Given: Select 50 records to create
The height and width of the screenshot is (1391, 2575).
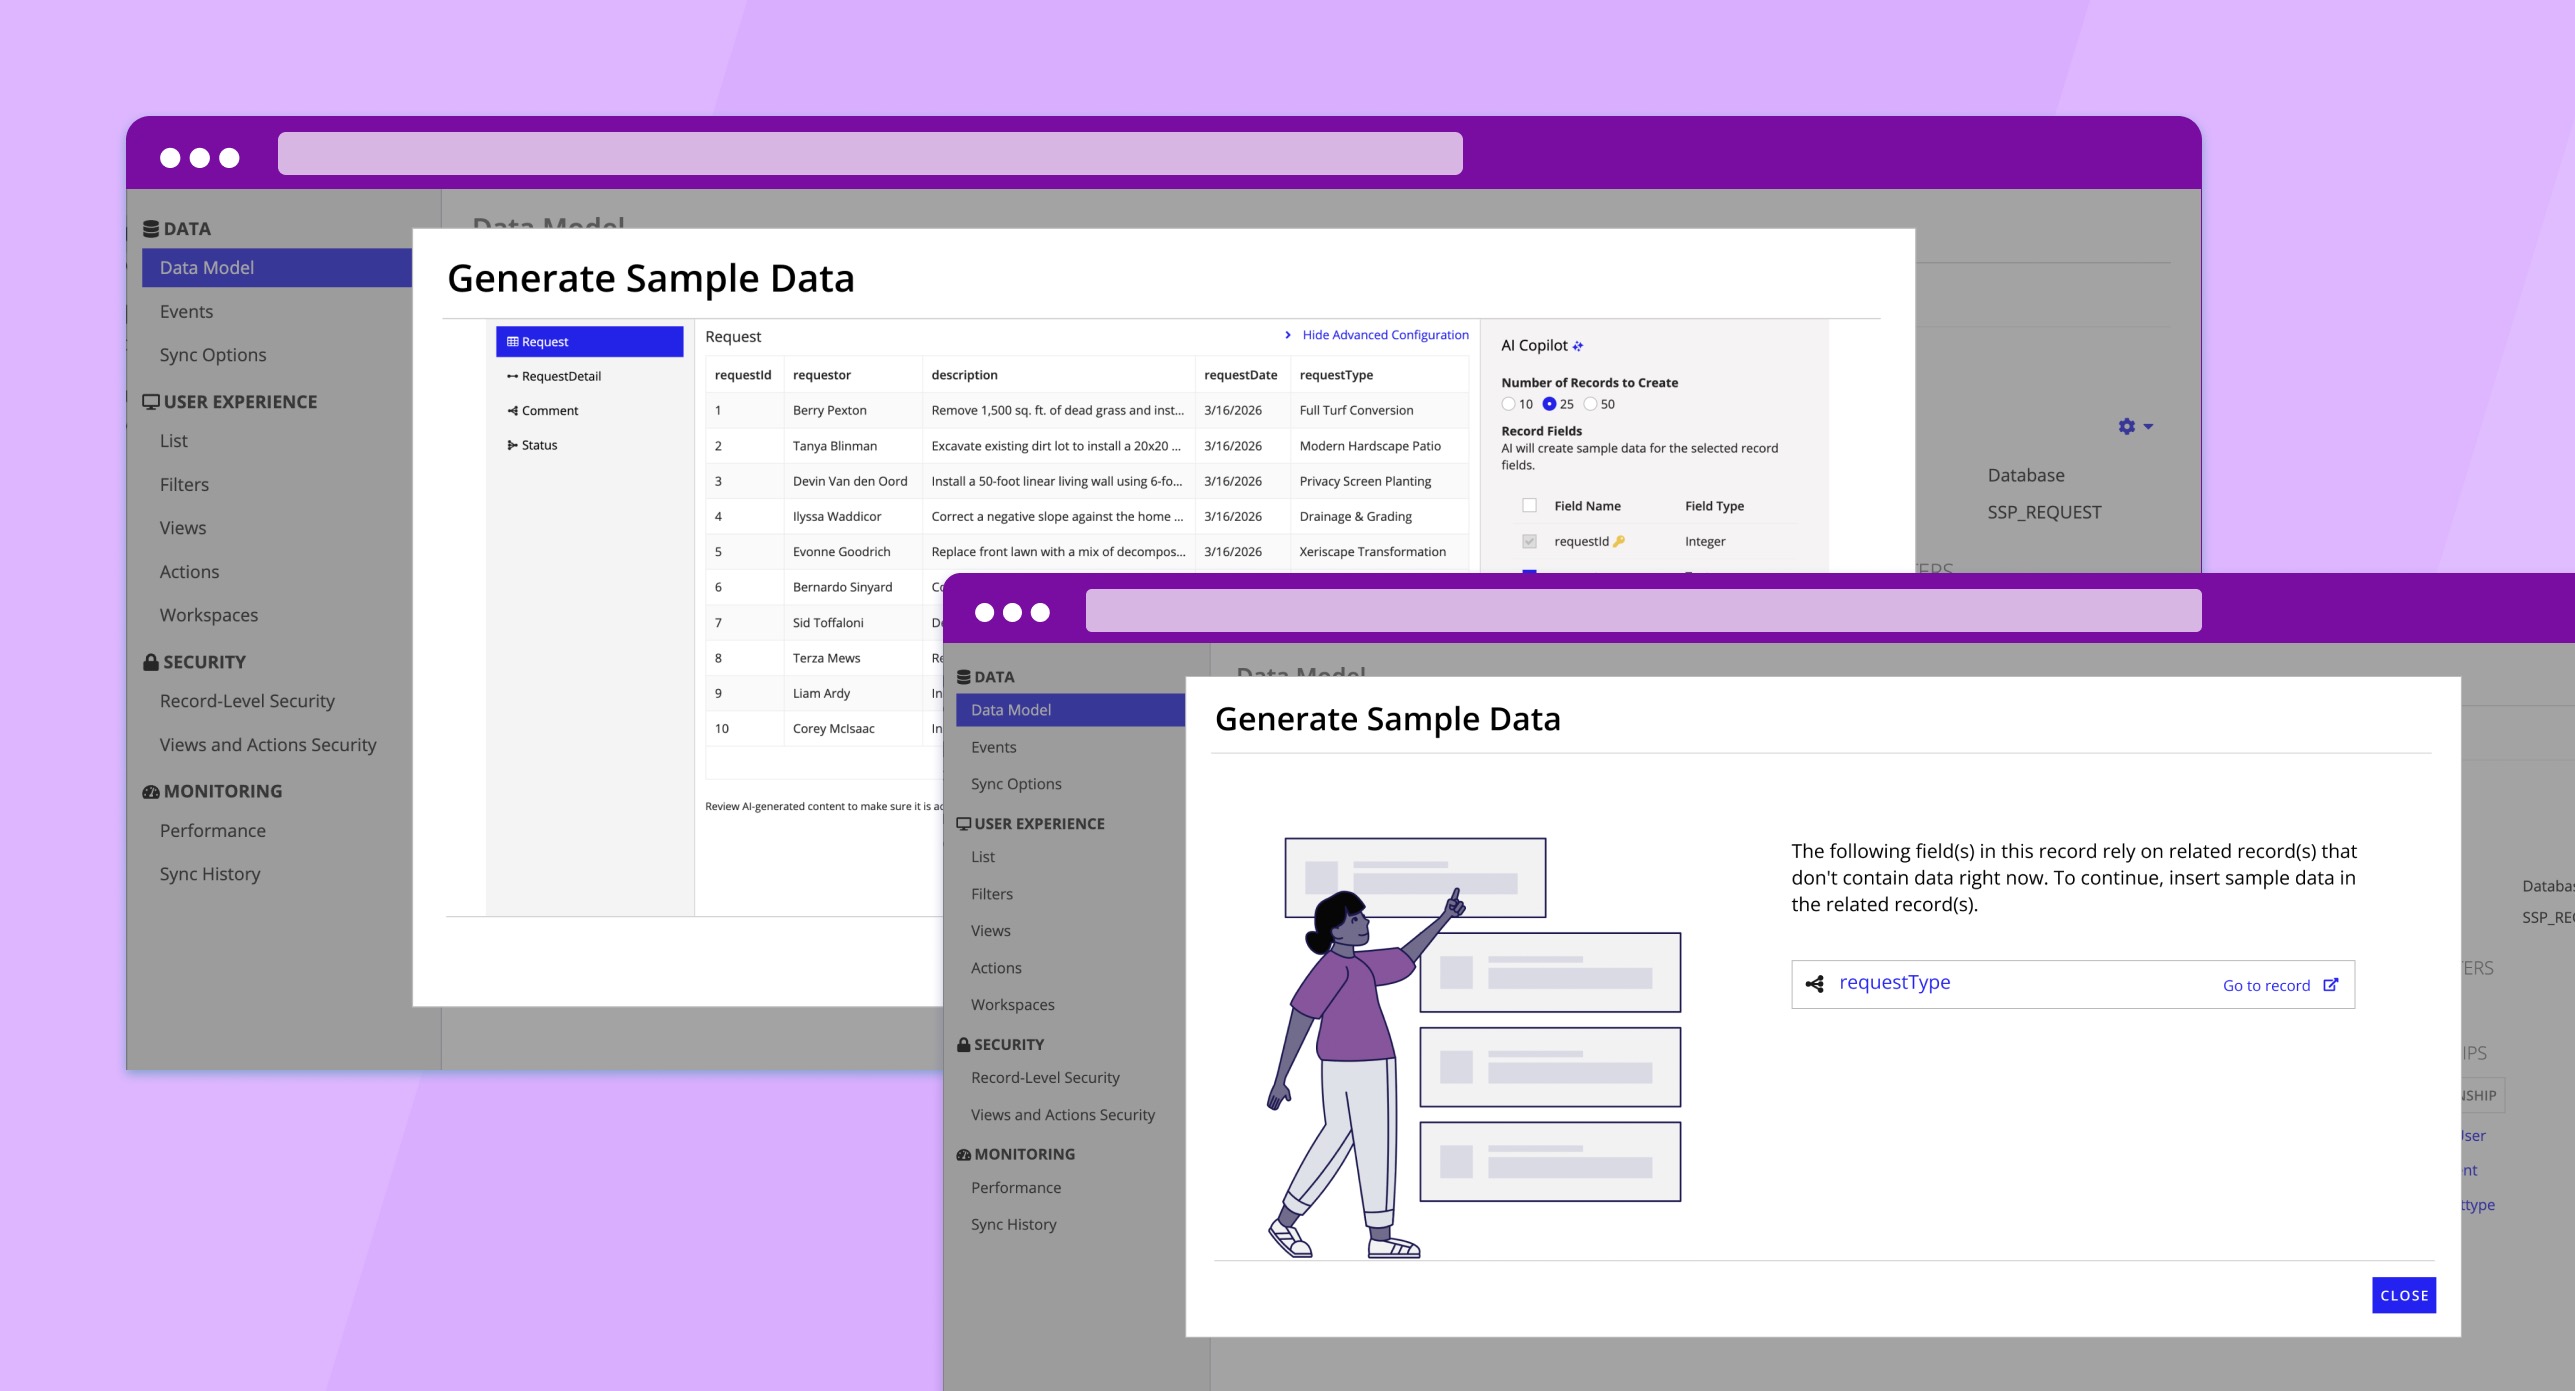Looking at the screenshot, I should pos(1590,404).
